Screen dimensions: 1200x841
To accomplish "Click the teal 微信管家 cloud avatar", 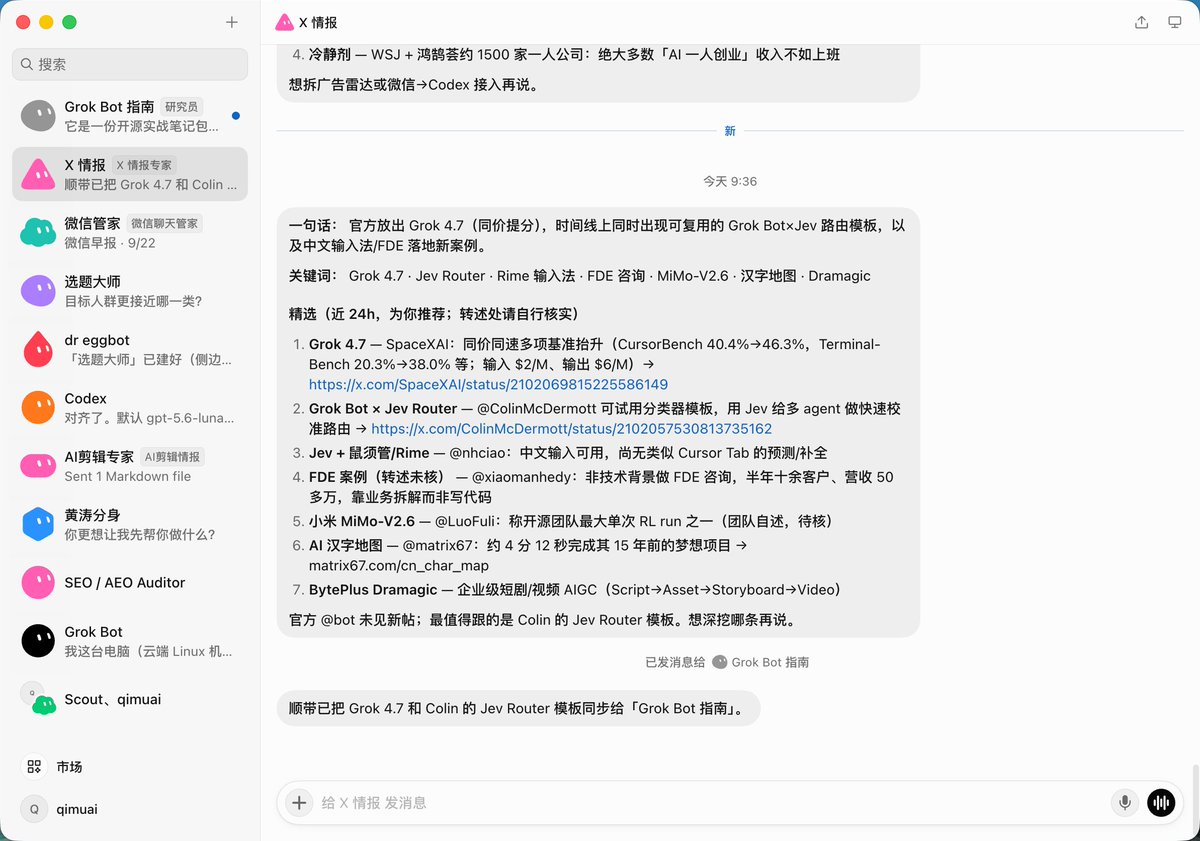I will [38, 233].
